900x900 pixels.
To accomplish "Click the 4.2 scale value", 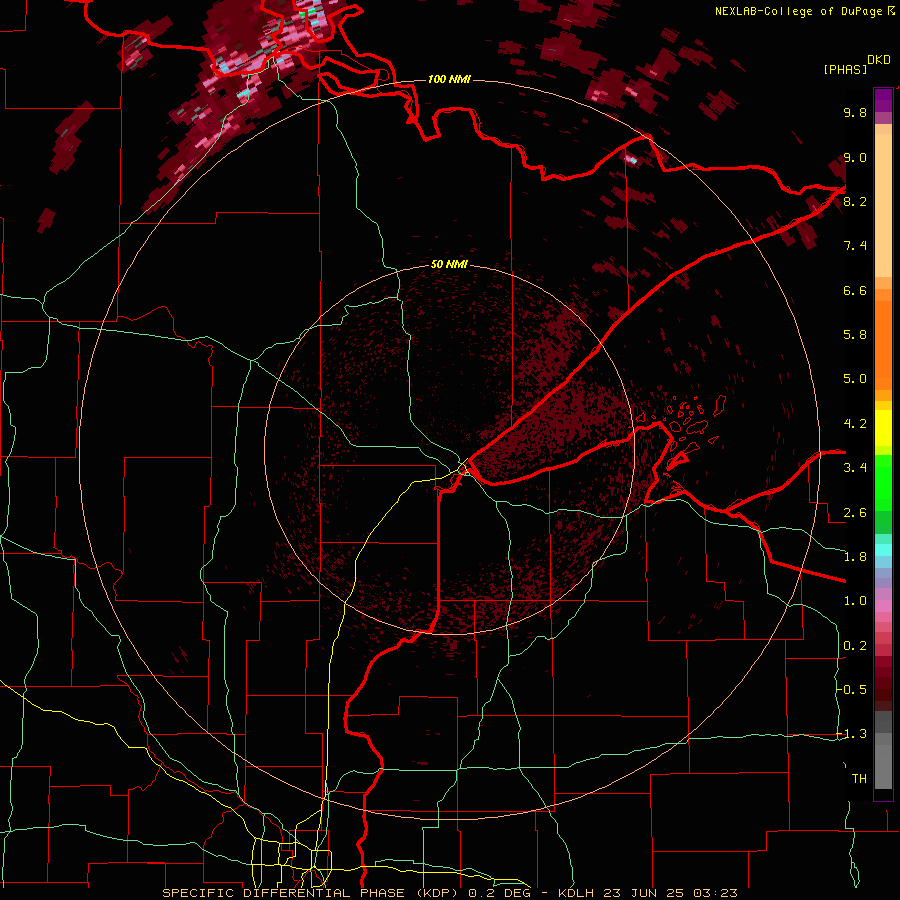I will tap(855, 424).
